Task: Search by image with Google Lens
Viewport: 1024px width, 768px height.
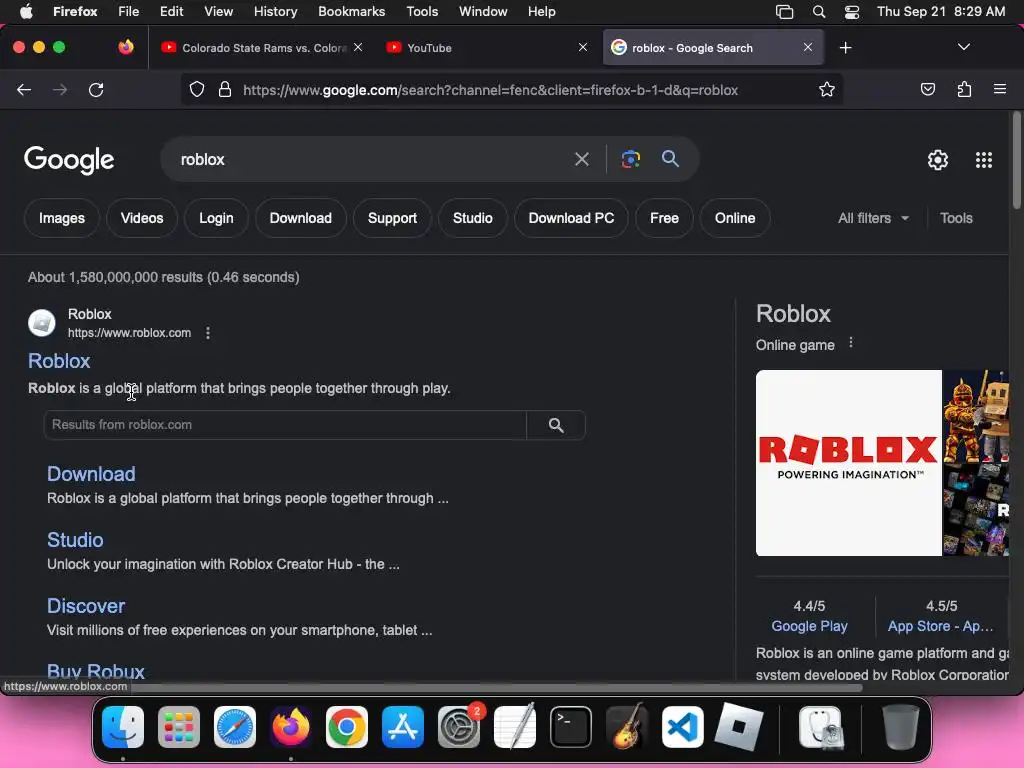Action: [x=630, y=159]
